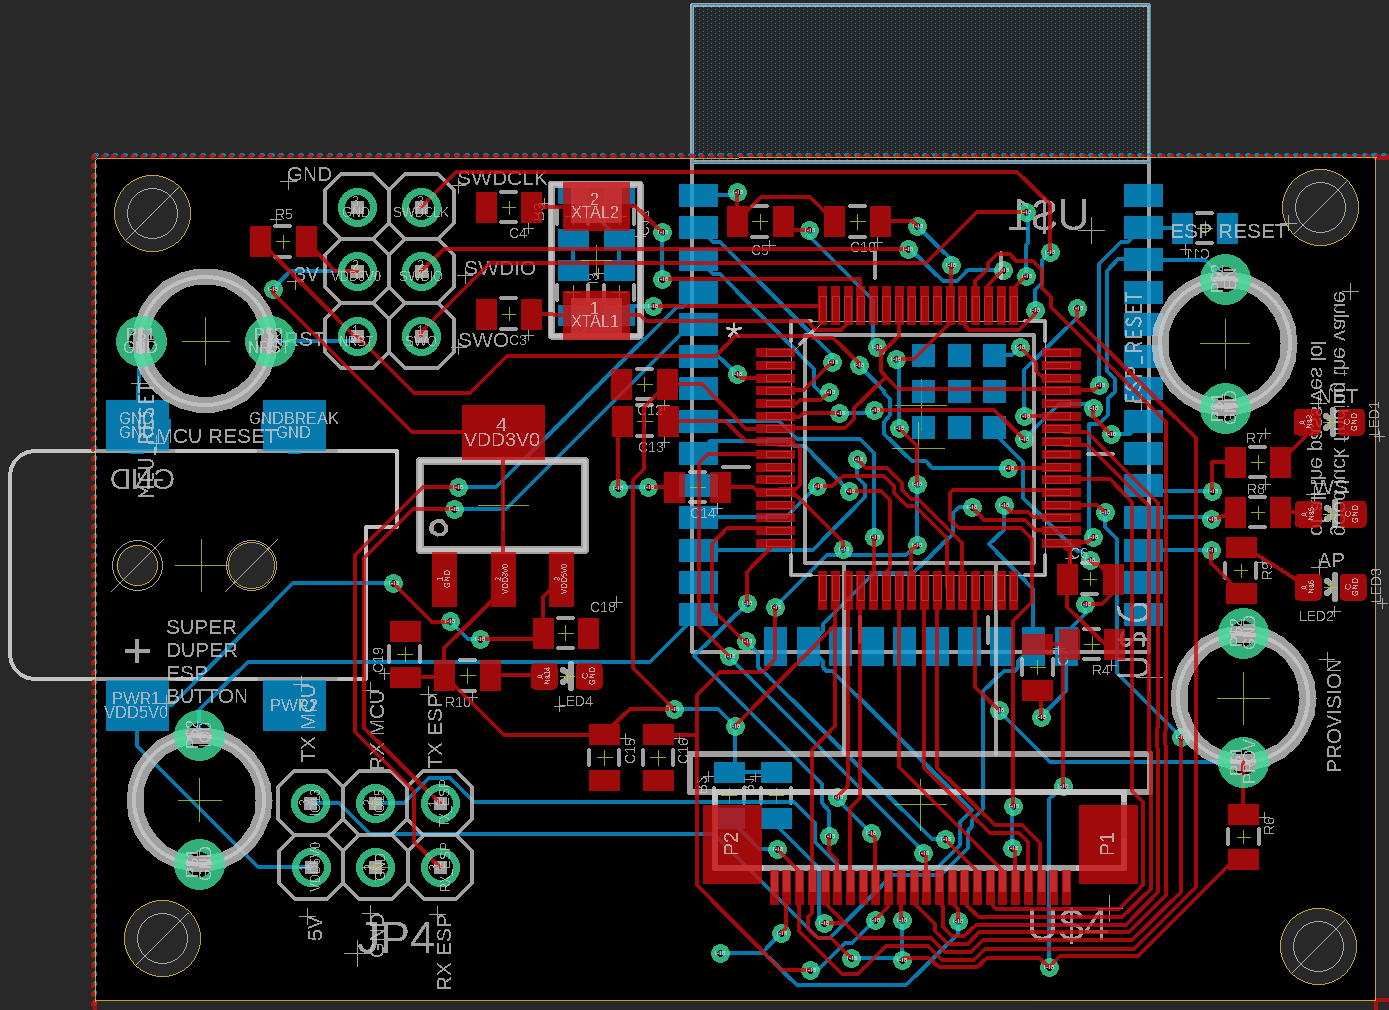Image resolution: width=1389 pixels, height=1010 pixels.
Task: Select the XTAL1 crystal pad
Action: click(595, 315)
